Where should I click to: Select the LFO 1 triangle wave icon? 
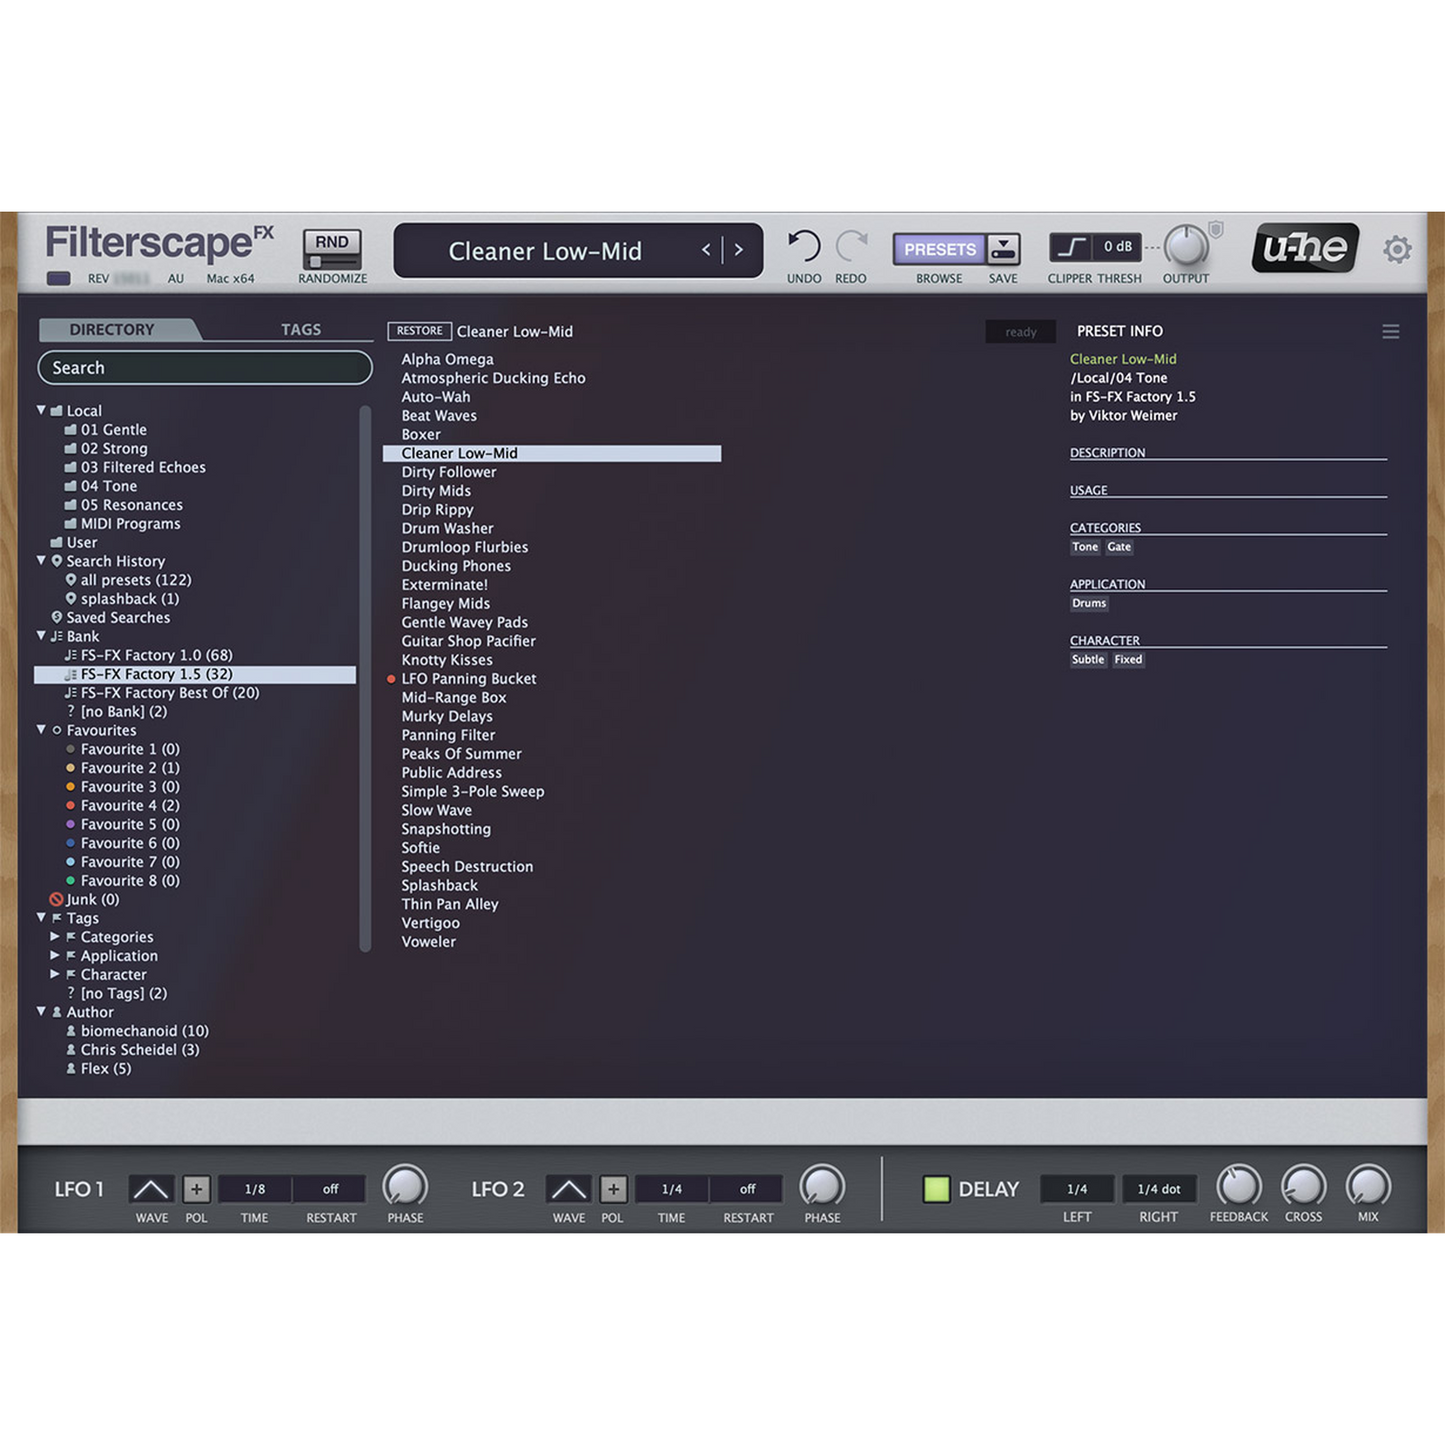(x=152, y=1189)
